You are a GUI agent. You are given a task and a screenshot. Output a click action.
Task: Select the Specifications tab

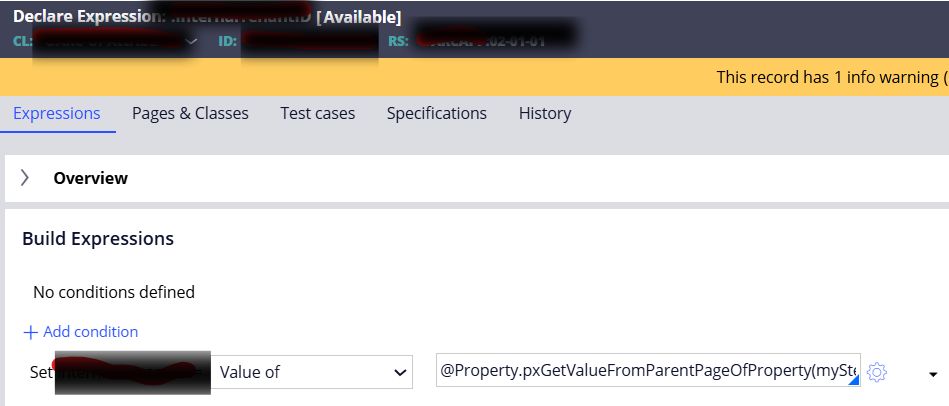437,113
